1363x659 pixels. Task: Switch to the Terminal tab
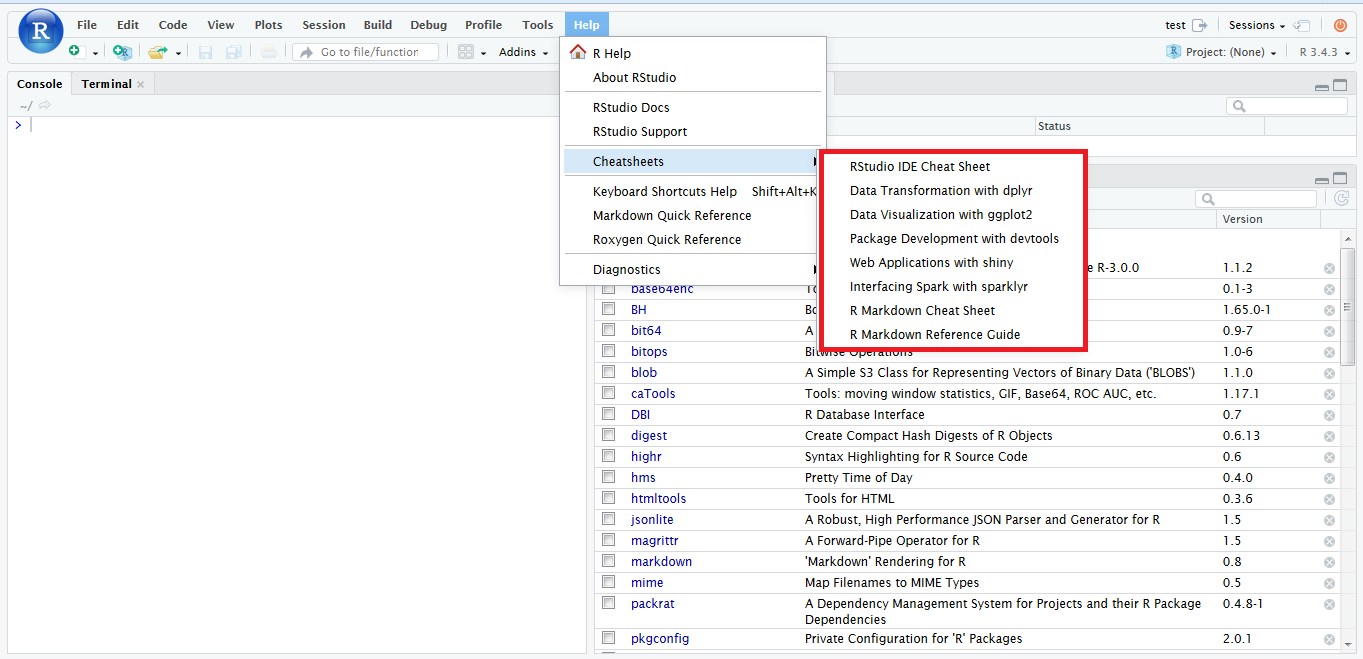tap(107, 84)
